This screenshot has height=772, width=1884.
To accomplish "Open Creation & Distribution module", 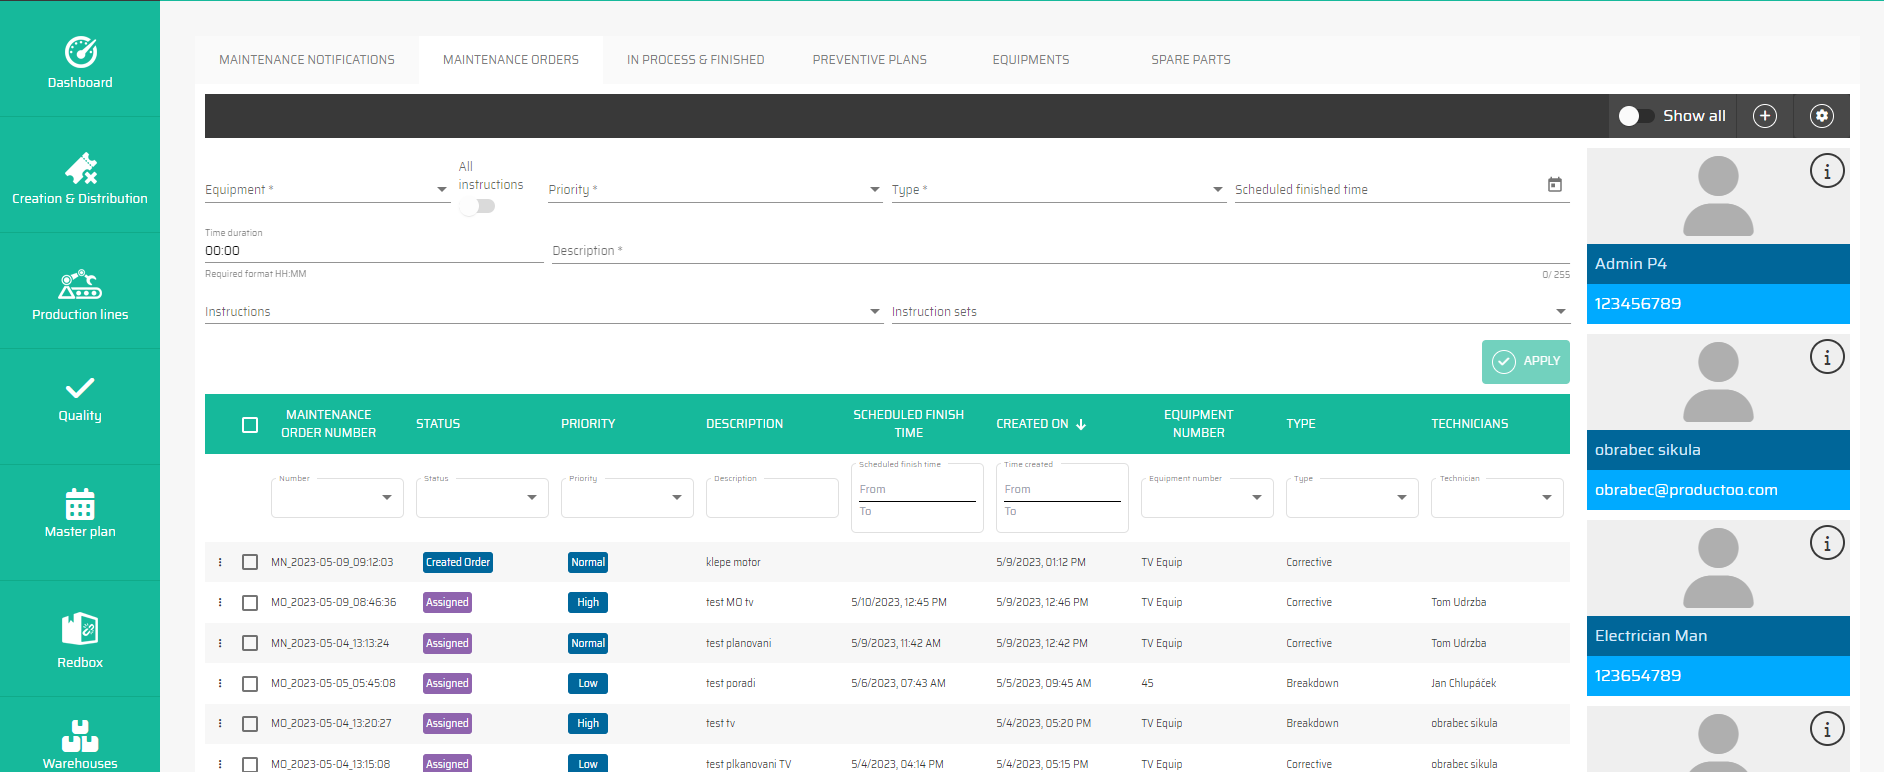I will click(x=80, y=178).
